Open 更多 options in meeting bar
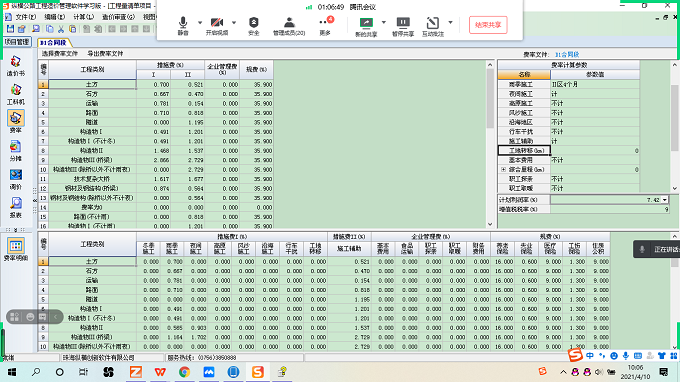680x382 pixels. coord(325,26)
